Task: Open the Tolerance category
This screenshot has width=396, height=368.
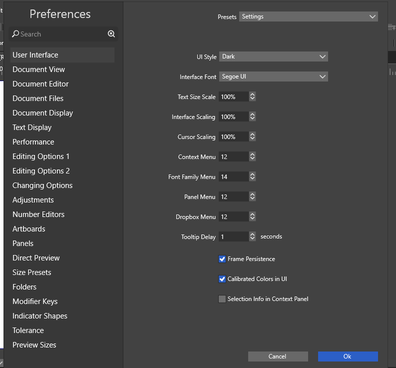Action: pos(28,330)
